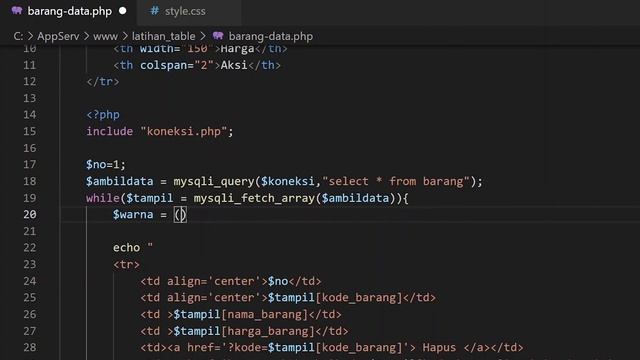Image resolution: width=640 pixels, height=360 pixels.
Task: Click "select * from barang" query string
Action: click(396, 181)
